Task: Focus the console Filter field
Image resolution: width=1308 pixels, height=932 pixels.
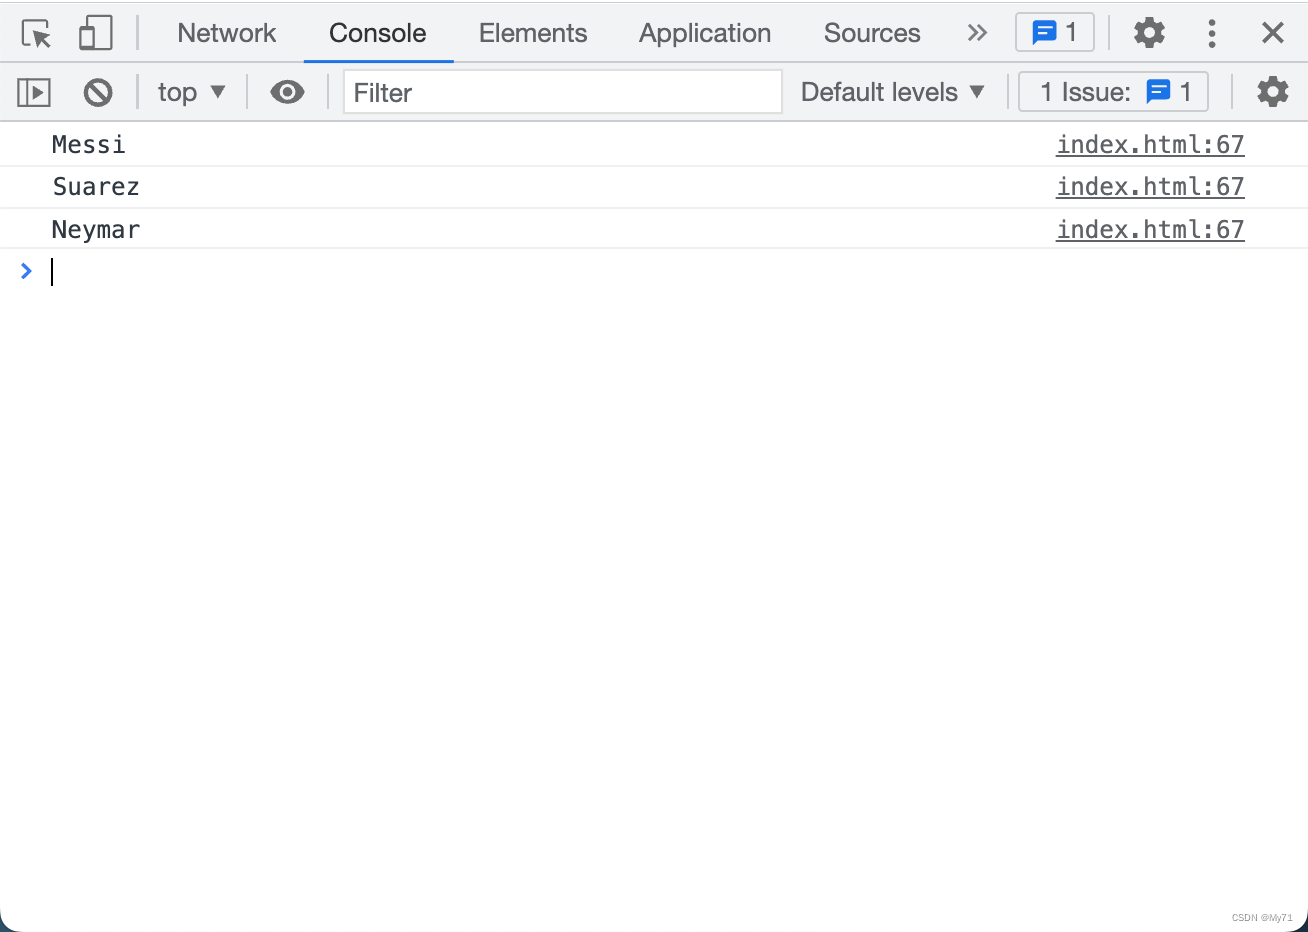Action: click(562, 93)
